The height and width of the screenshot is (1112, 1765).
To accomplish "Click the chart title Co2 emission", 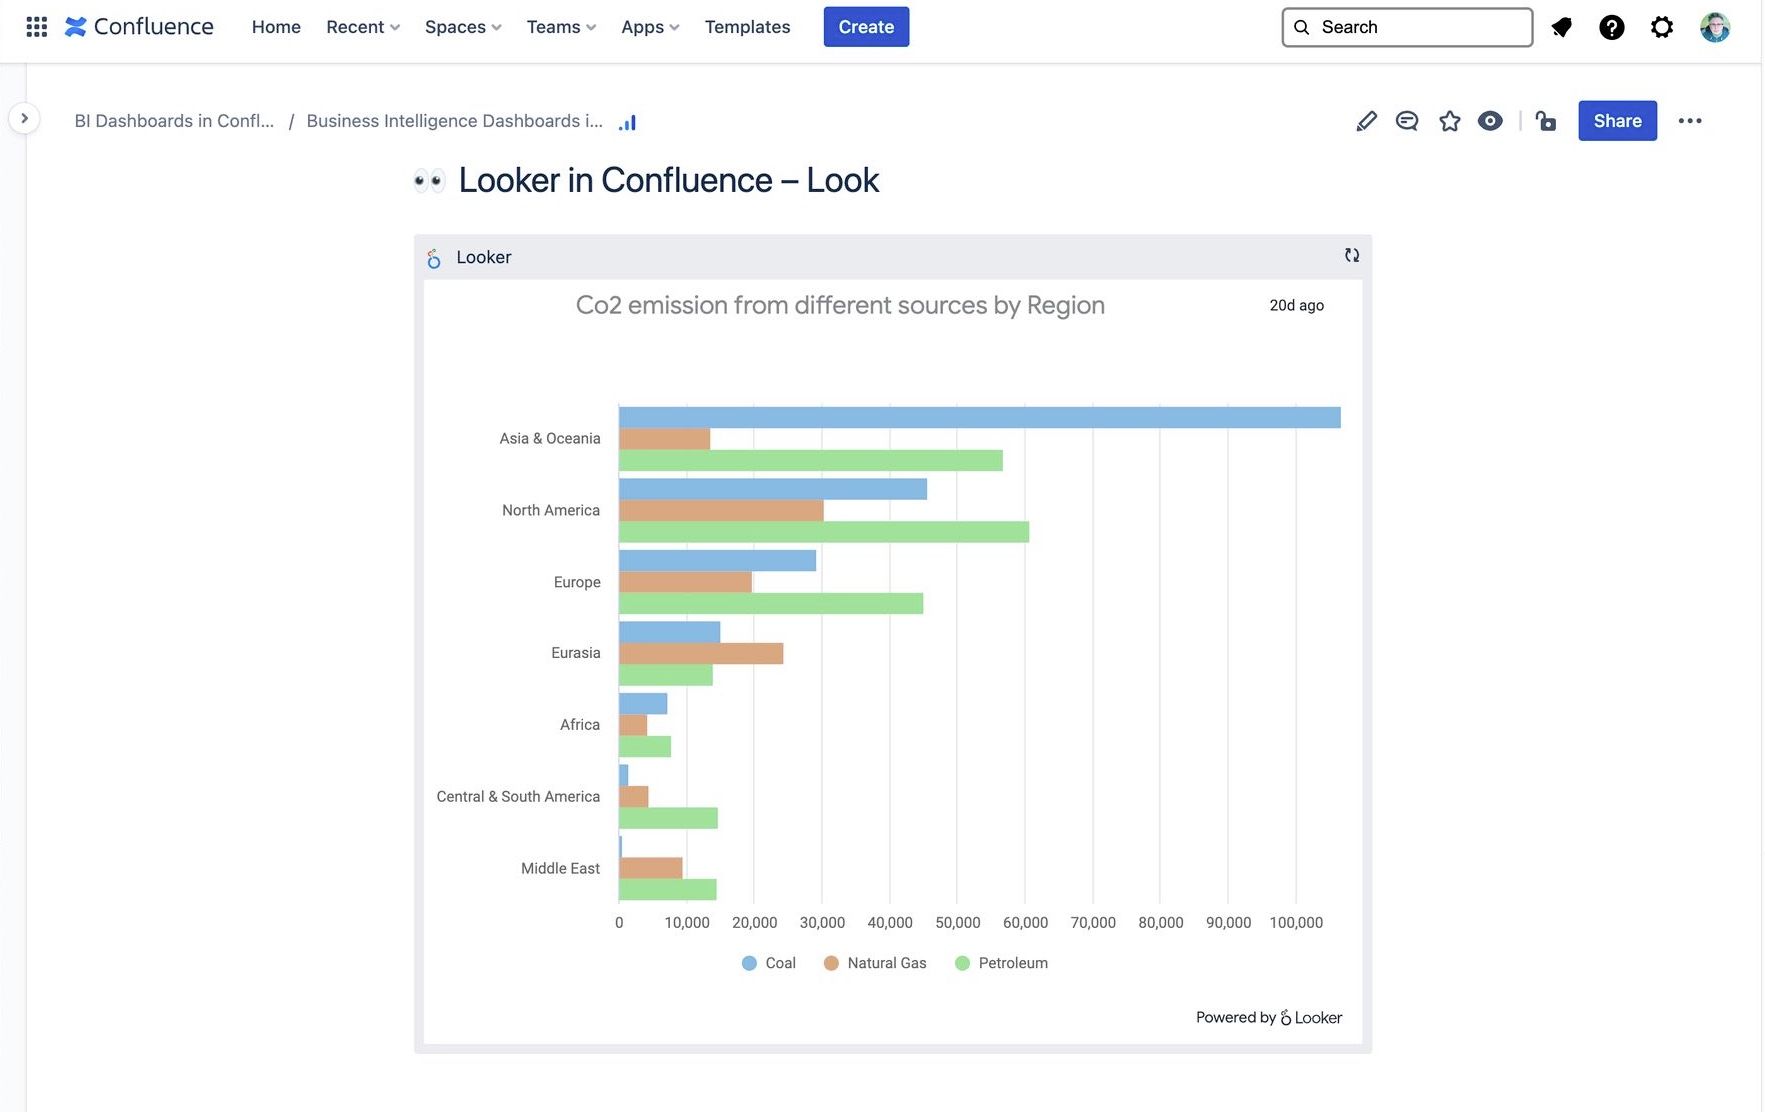I will click(840, 305).
